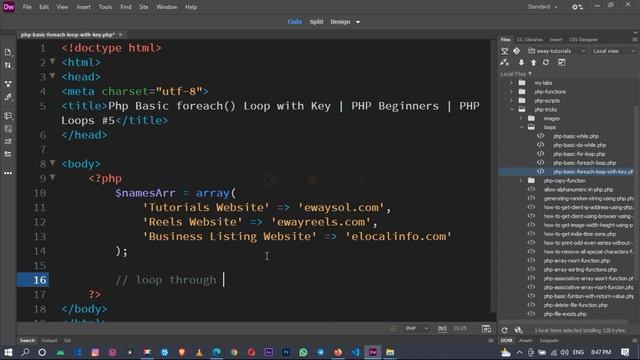Select the Files panel tab
The width and height of the screenshot is (640, 360).
(x=505, y=40)
